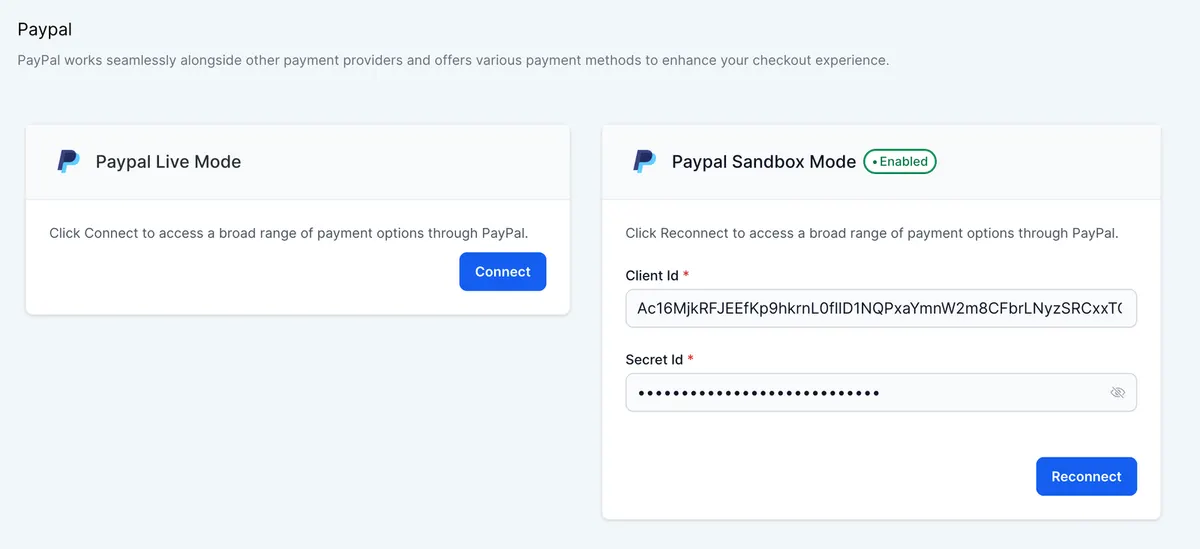Click the masked dots in Secret Id
Image resolution: width=1200 pixels, height=549 pixels.
[x=759, y=393]
